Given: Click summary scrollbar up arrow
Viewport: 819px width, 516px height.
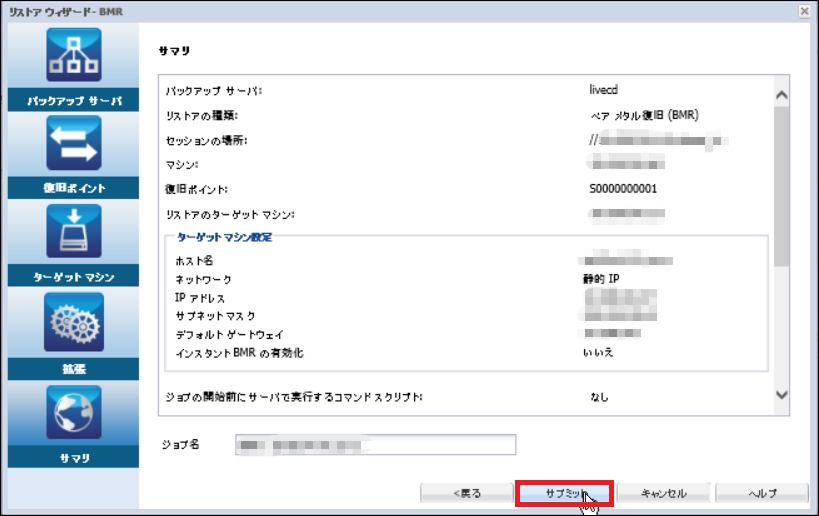Looking at the screenshot, I should click(x=781, y=95).
